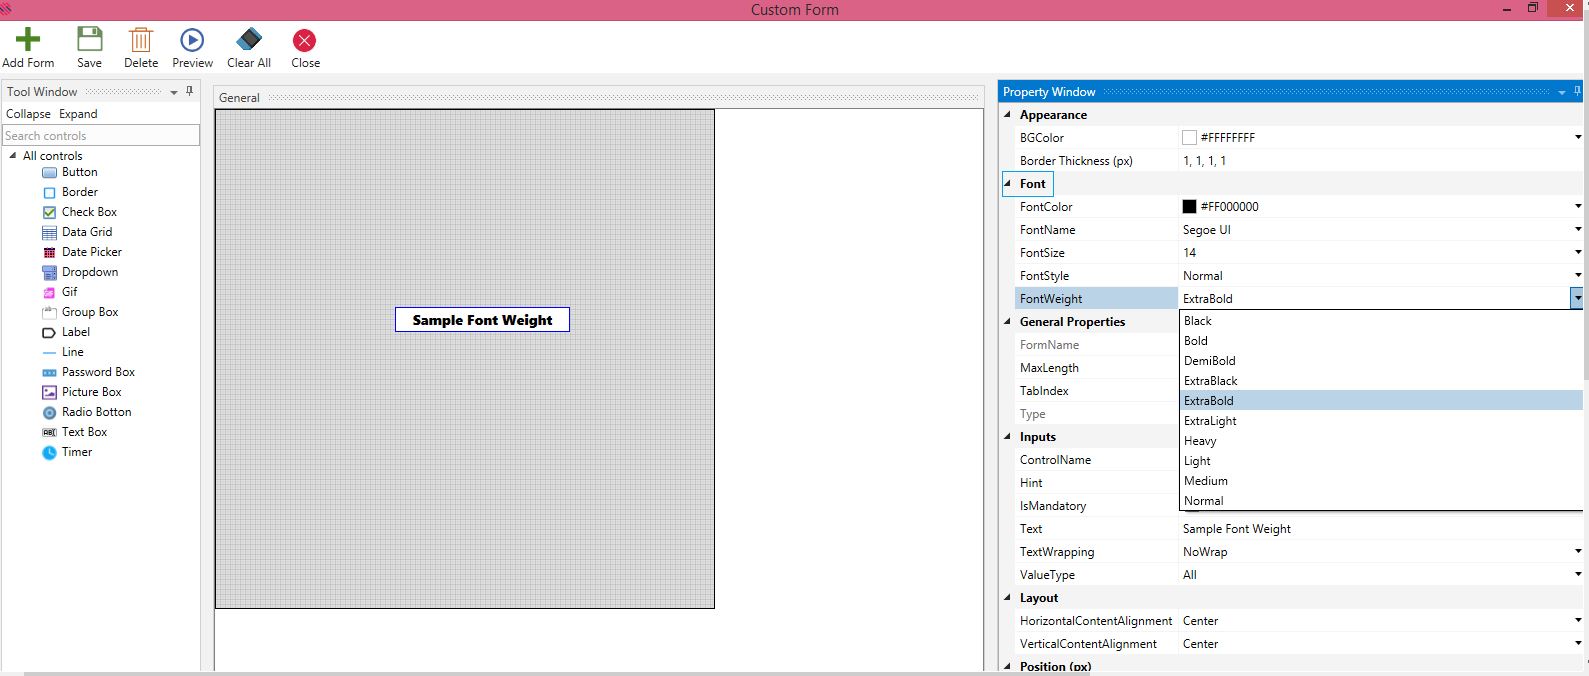Pick the Timer control from the list

click(76, 452)
